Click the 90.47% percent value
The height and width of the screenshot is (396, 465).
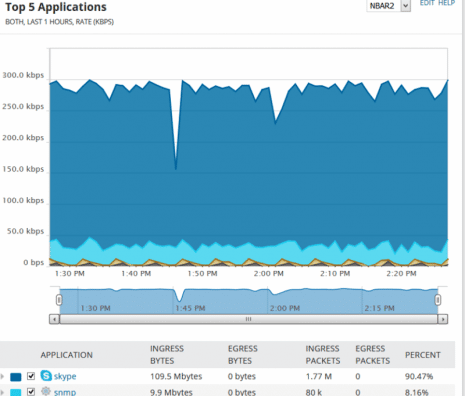click(x=419, y=377)
